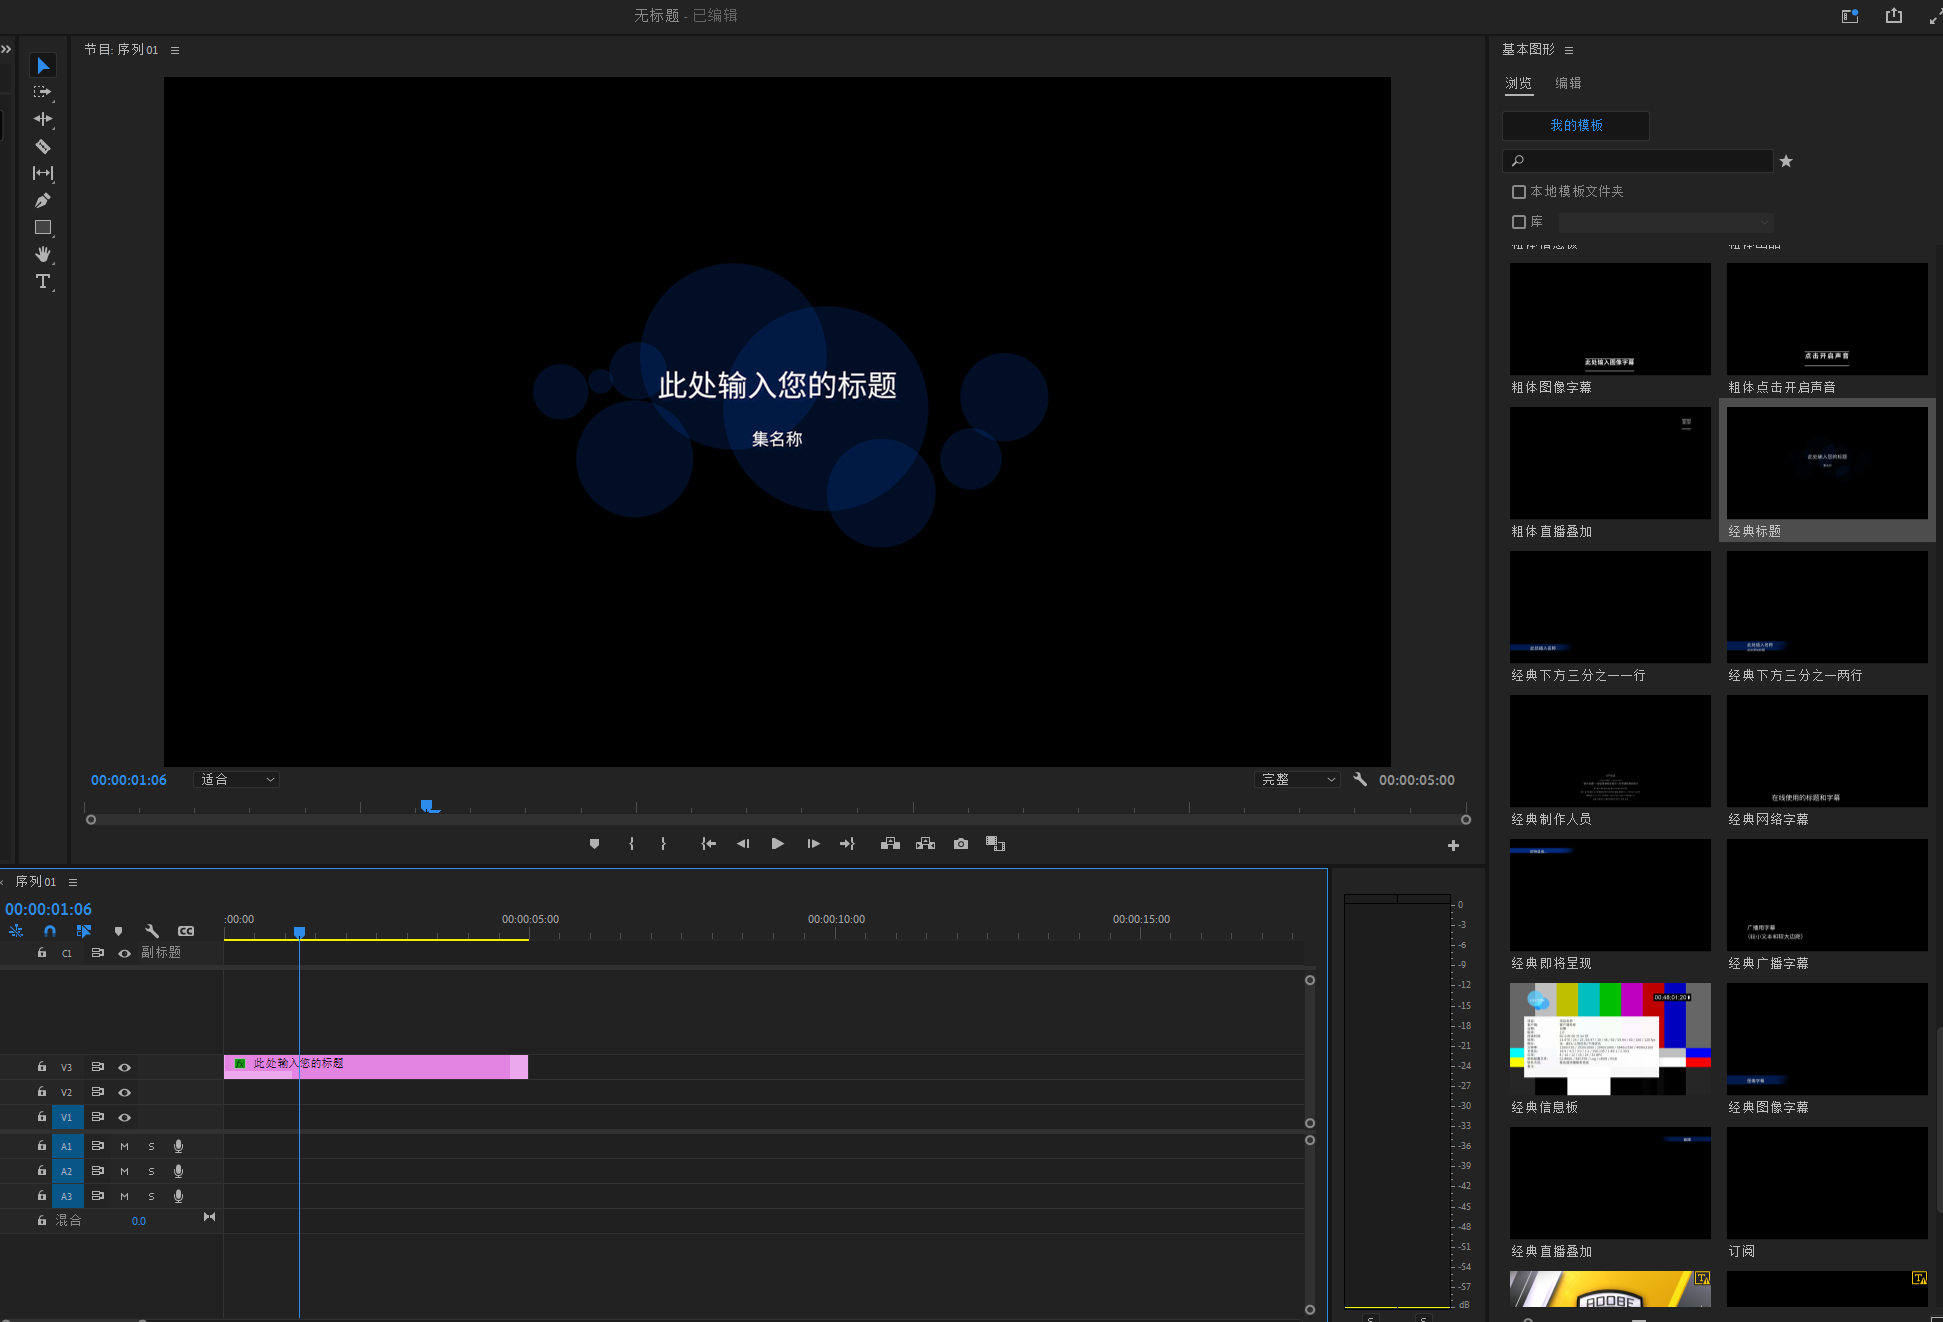
Task: Switch to the Edit tab in Essential Graphics
Action: 1568,84
